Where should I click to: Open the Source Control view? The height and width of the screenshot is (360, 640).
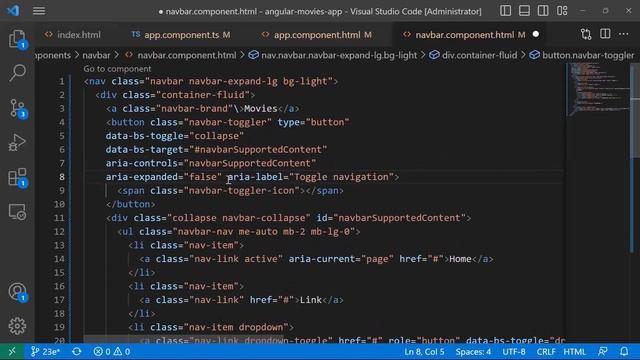(17, 109)
